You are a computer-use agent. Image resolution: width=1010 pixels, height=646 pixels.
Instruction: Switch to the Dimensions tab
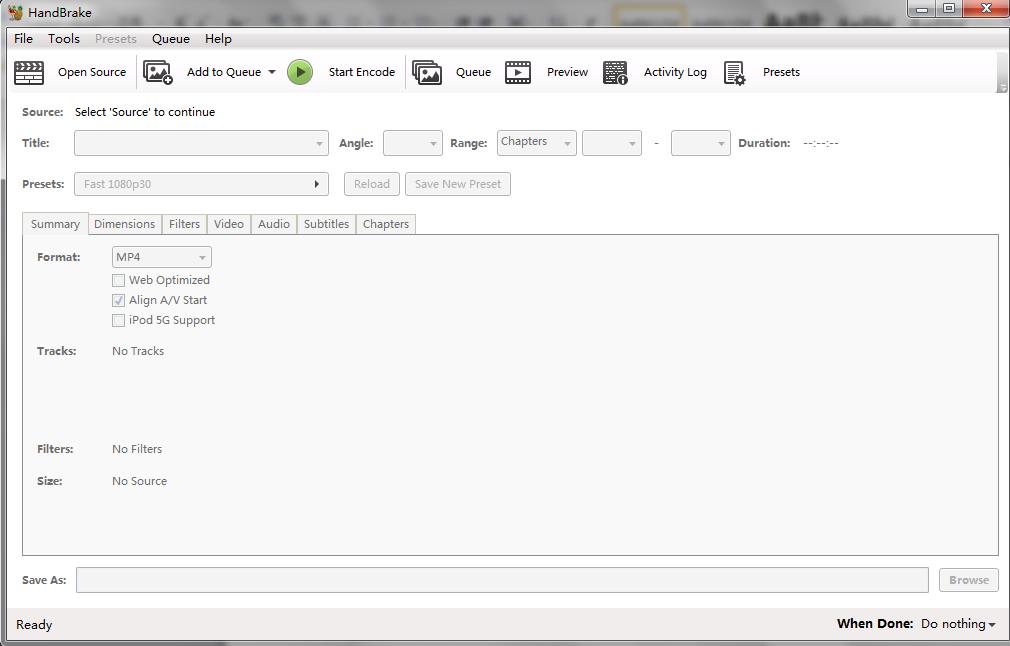[124, 224]
